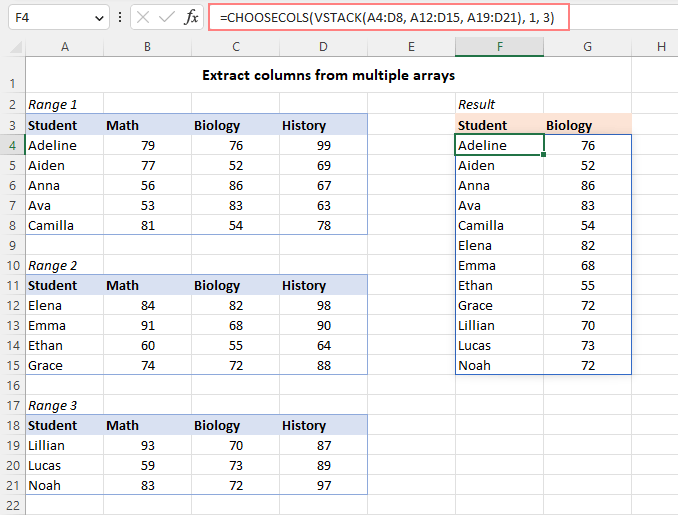Click the fill handle on cell F4
Screen dimensions: 678x515
[x=544, y=154]
